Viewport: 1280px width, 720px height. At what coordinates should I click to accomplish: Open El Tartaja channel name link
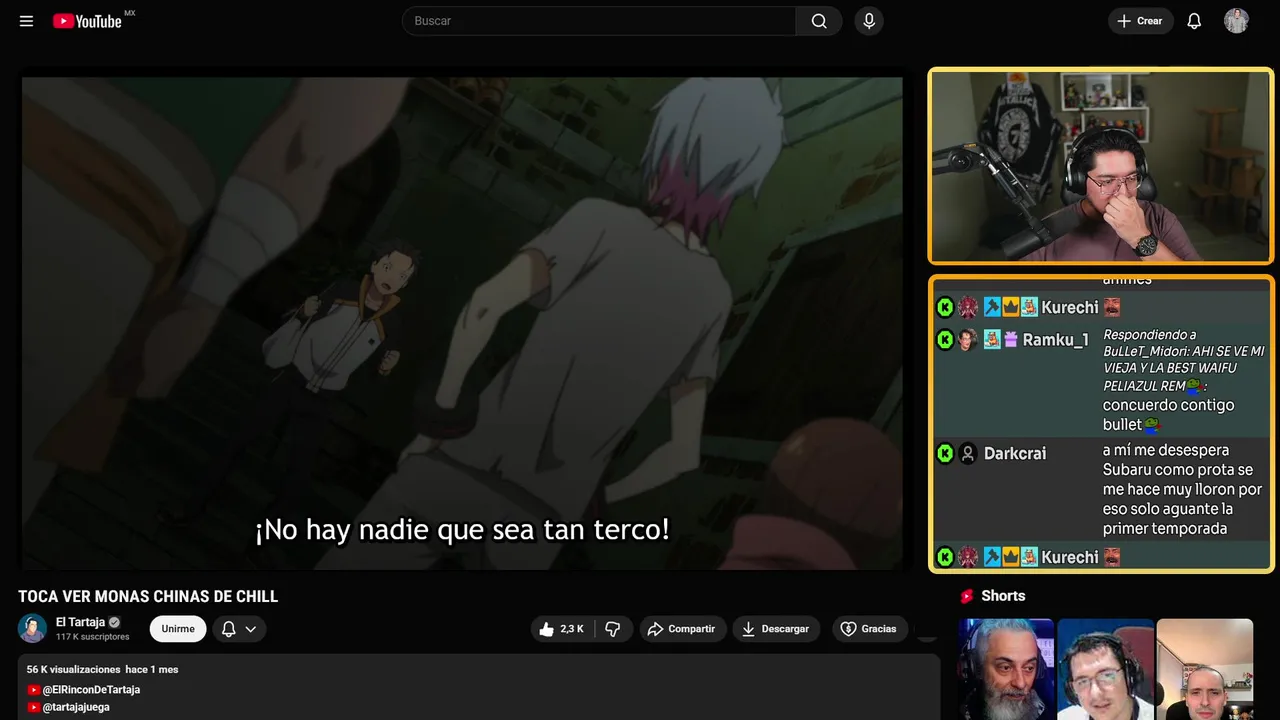point(80,622)
